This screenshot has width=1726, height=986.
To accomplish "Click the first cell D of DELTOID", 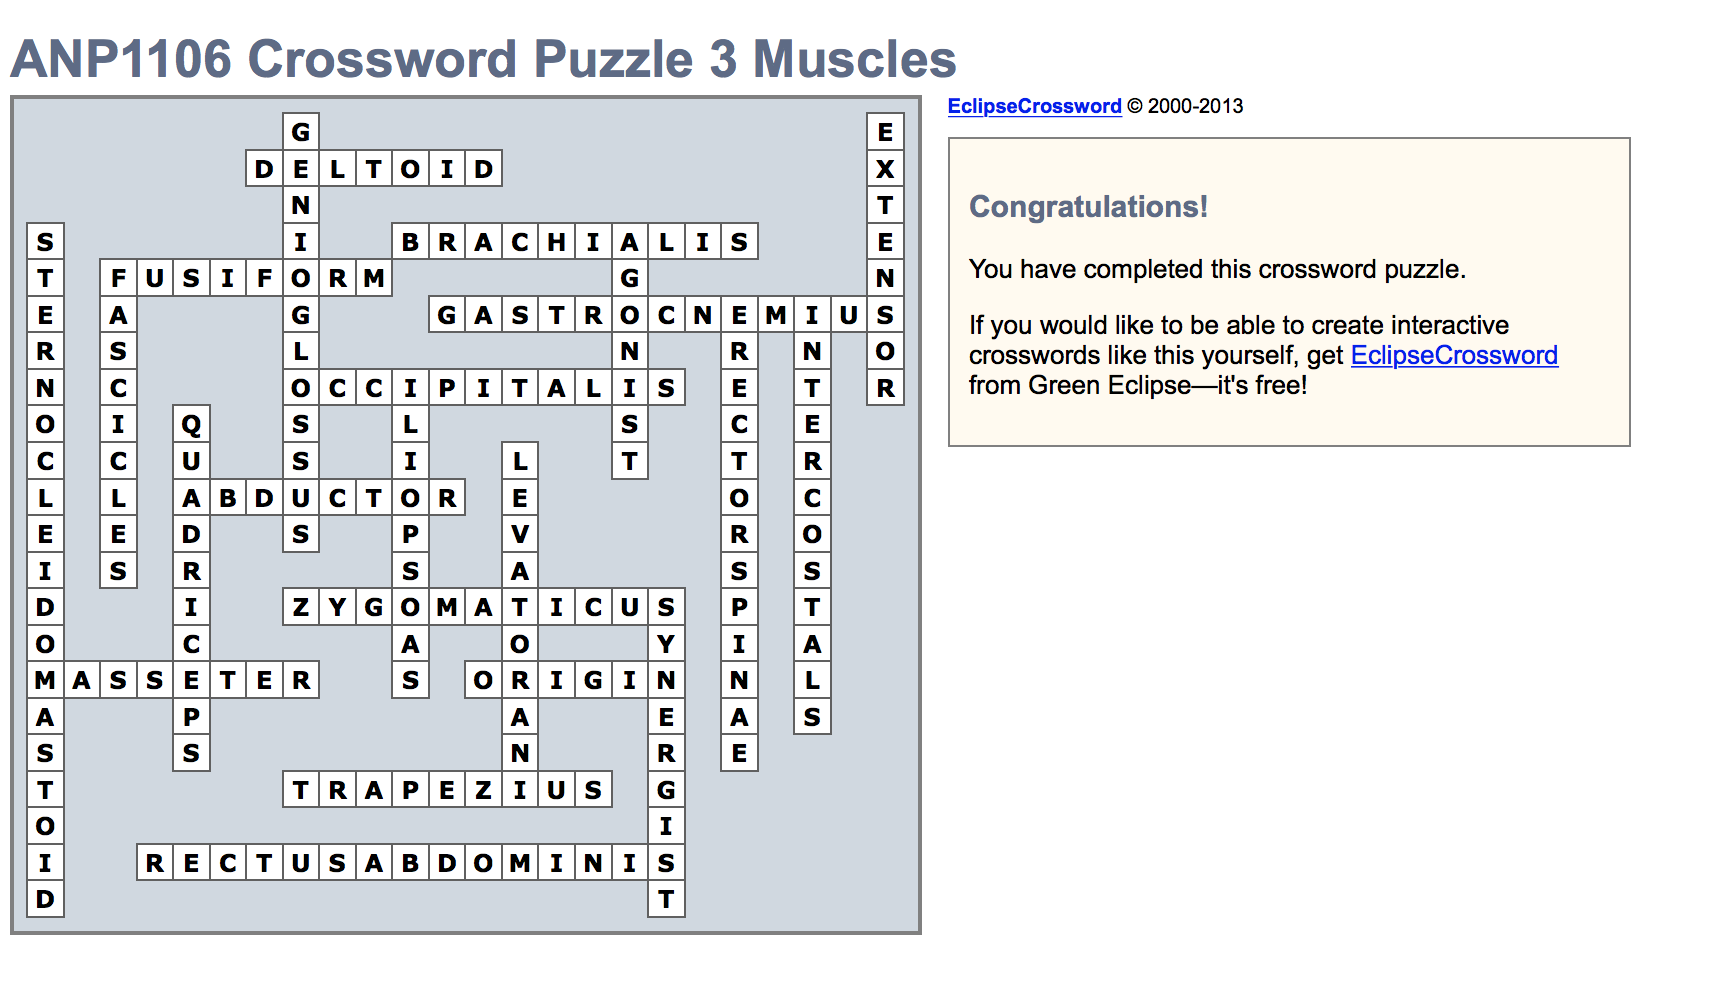I will click(x=264, y=169).
